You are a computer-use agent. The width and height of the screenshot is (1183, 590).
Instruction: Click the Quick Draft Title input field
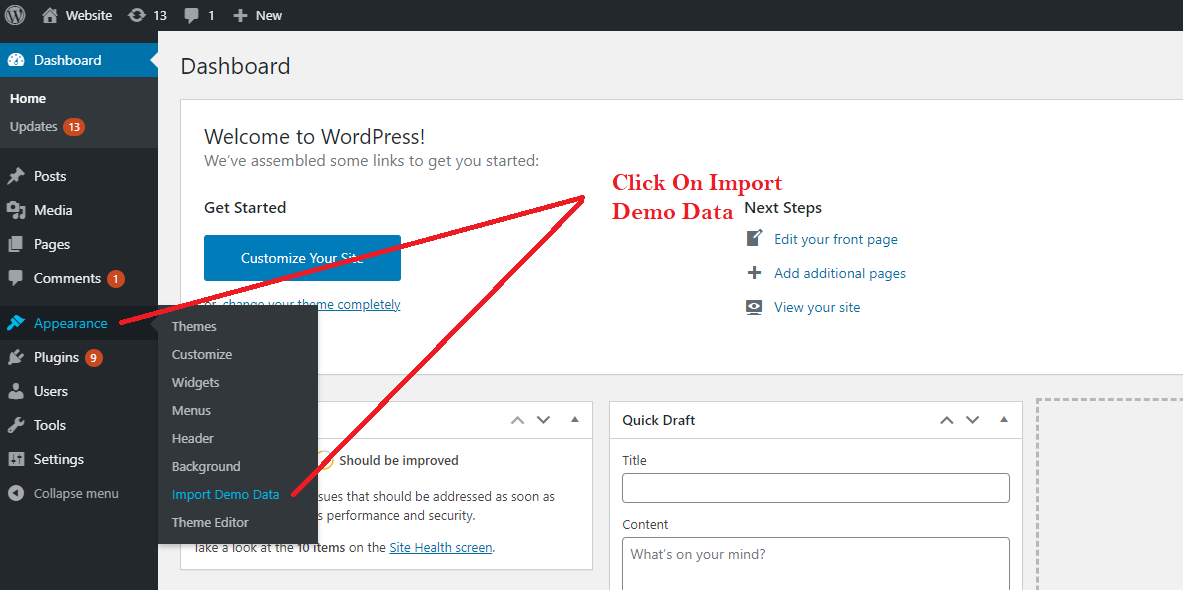[816, 487]
